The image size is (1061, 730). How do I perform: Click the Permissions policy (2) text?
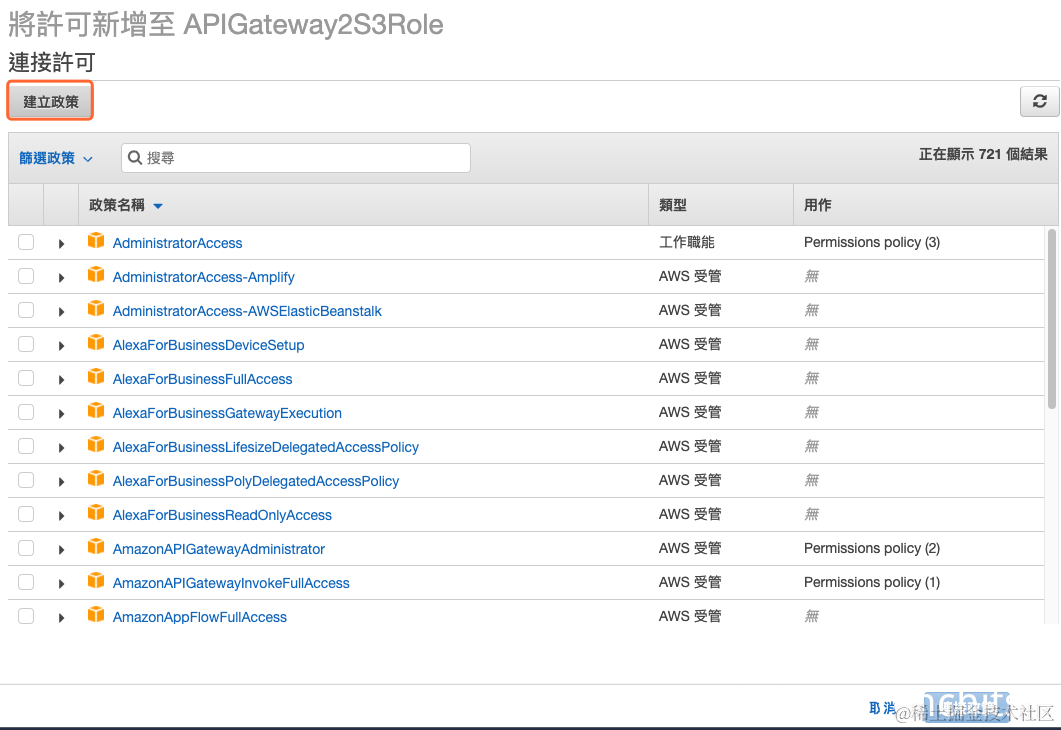[x=872, y=548]
